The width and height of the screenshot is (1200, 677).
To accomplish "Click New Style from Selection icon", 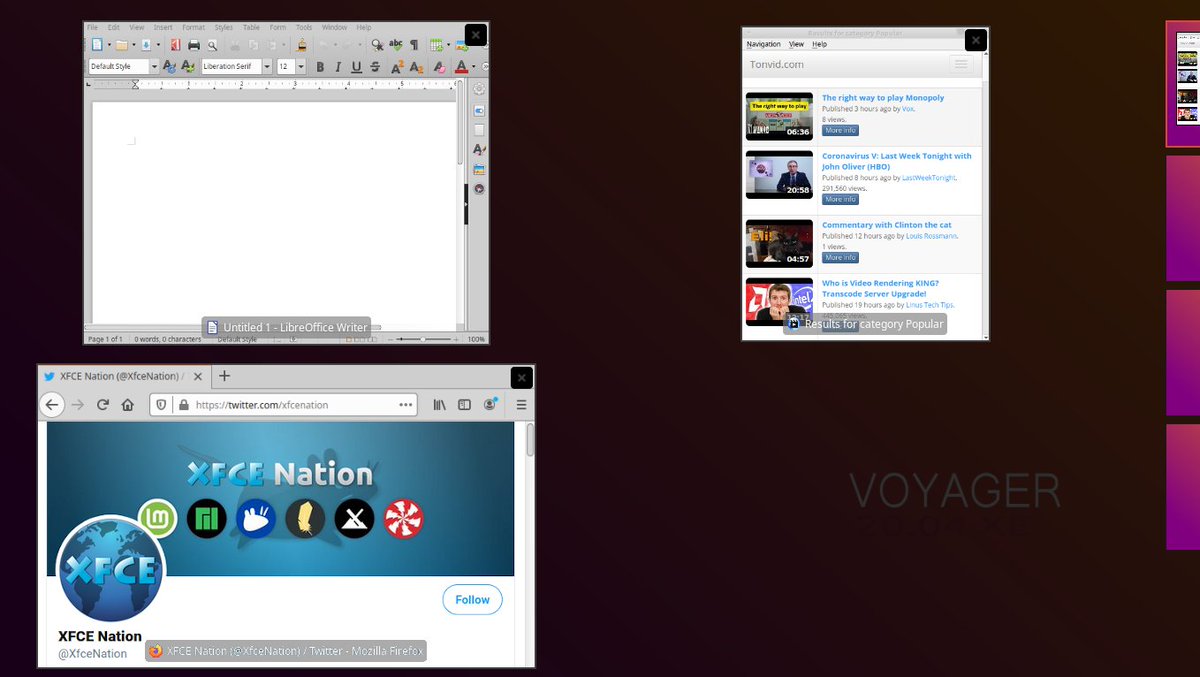I will [x=187, y=66].
